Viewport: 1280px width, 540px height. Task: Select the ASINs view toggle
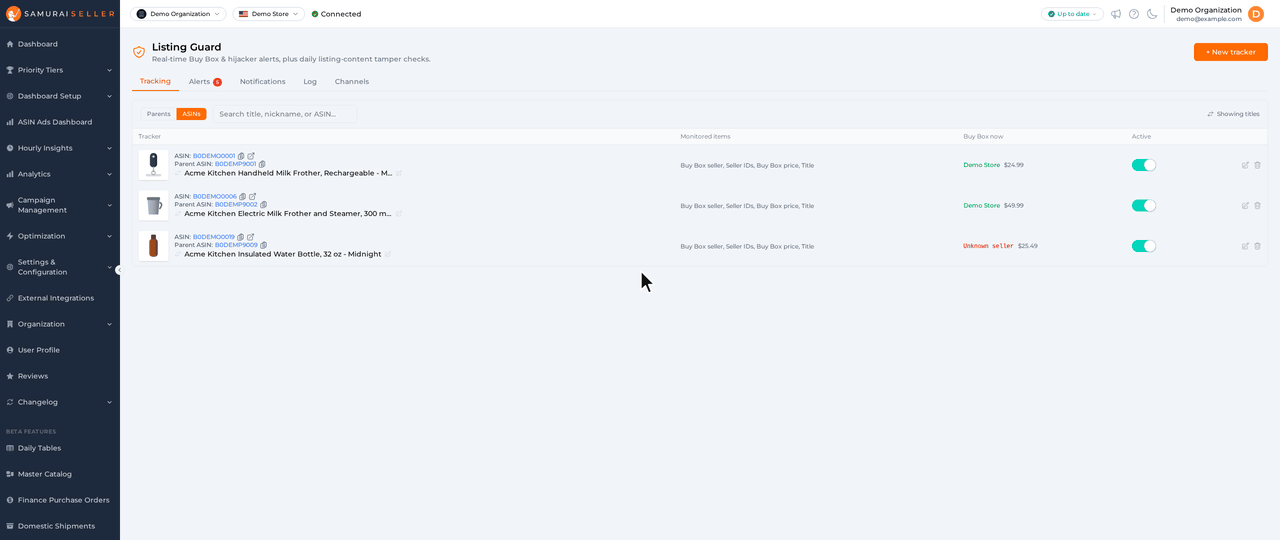pyautogui.click(x=191, y=114)
